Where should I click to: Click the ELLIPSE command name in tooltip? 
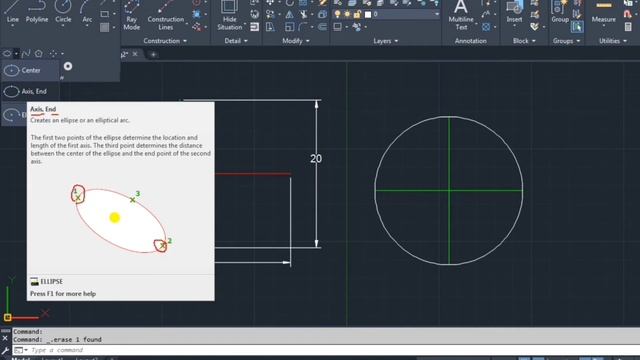click(x=51, y=281)
